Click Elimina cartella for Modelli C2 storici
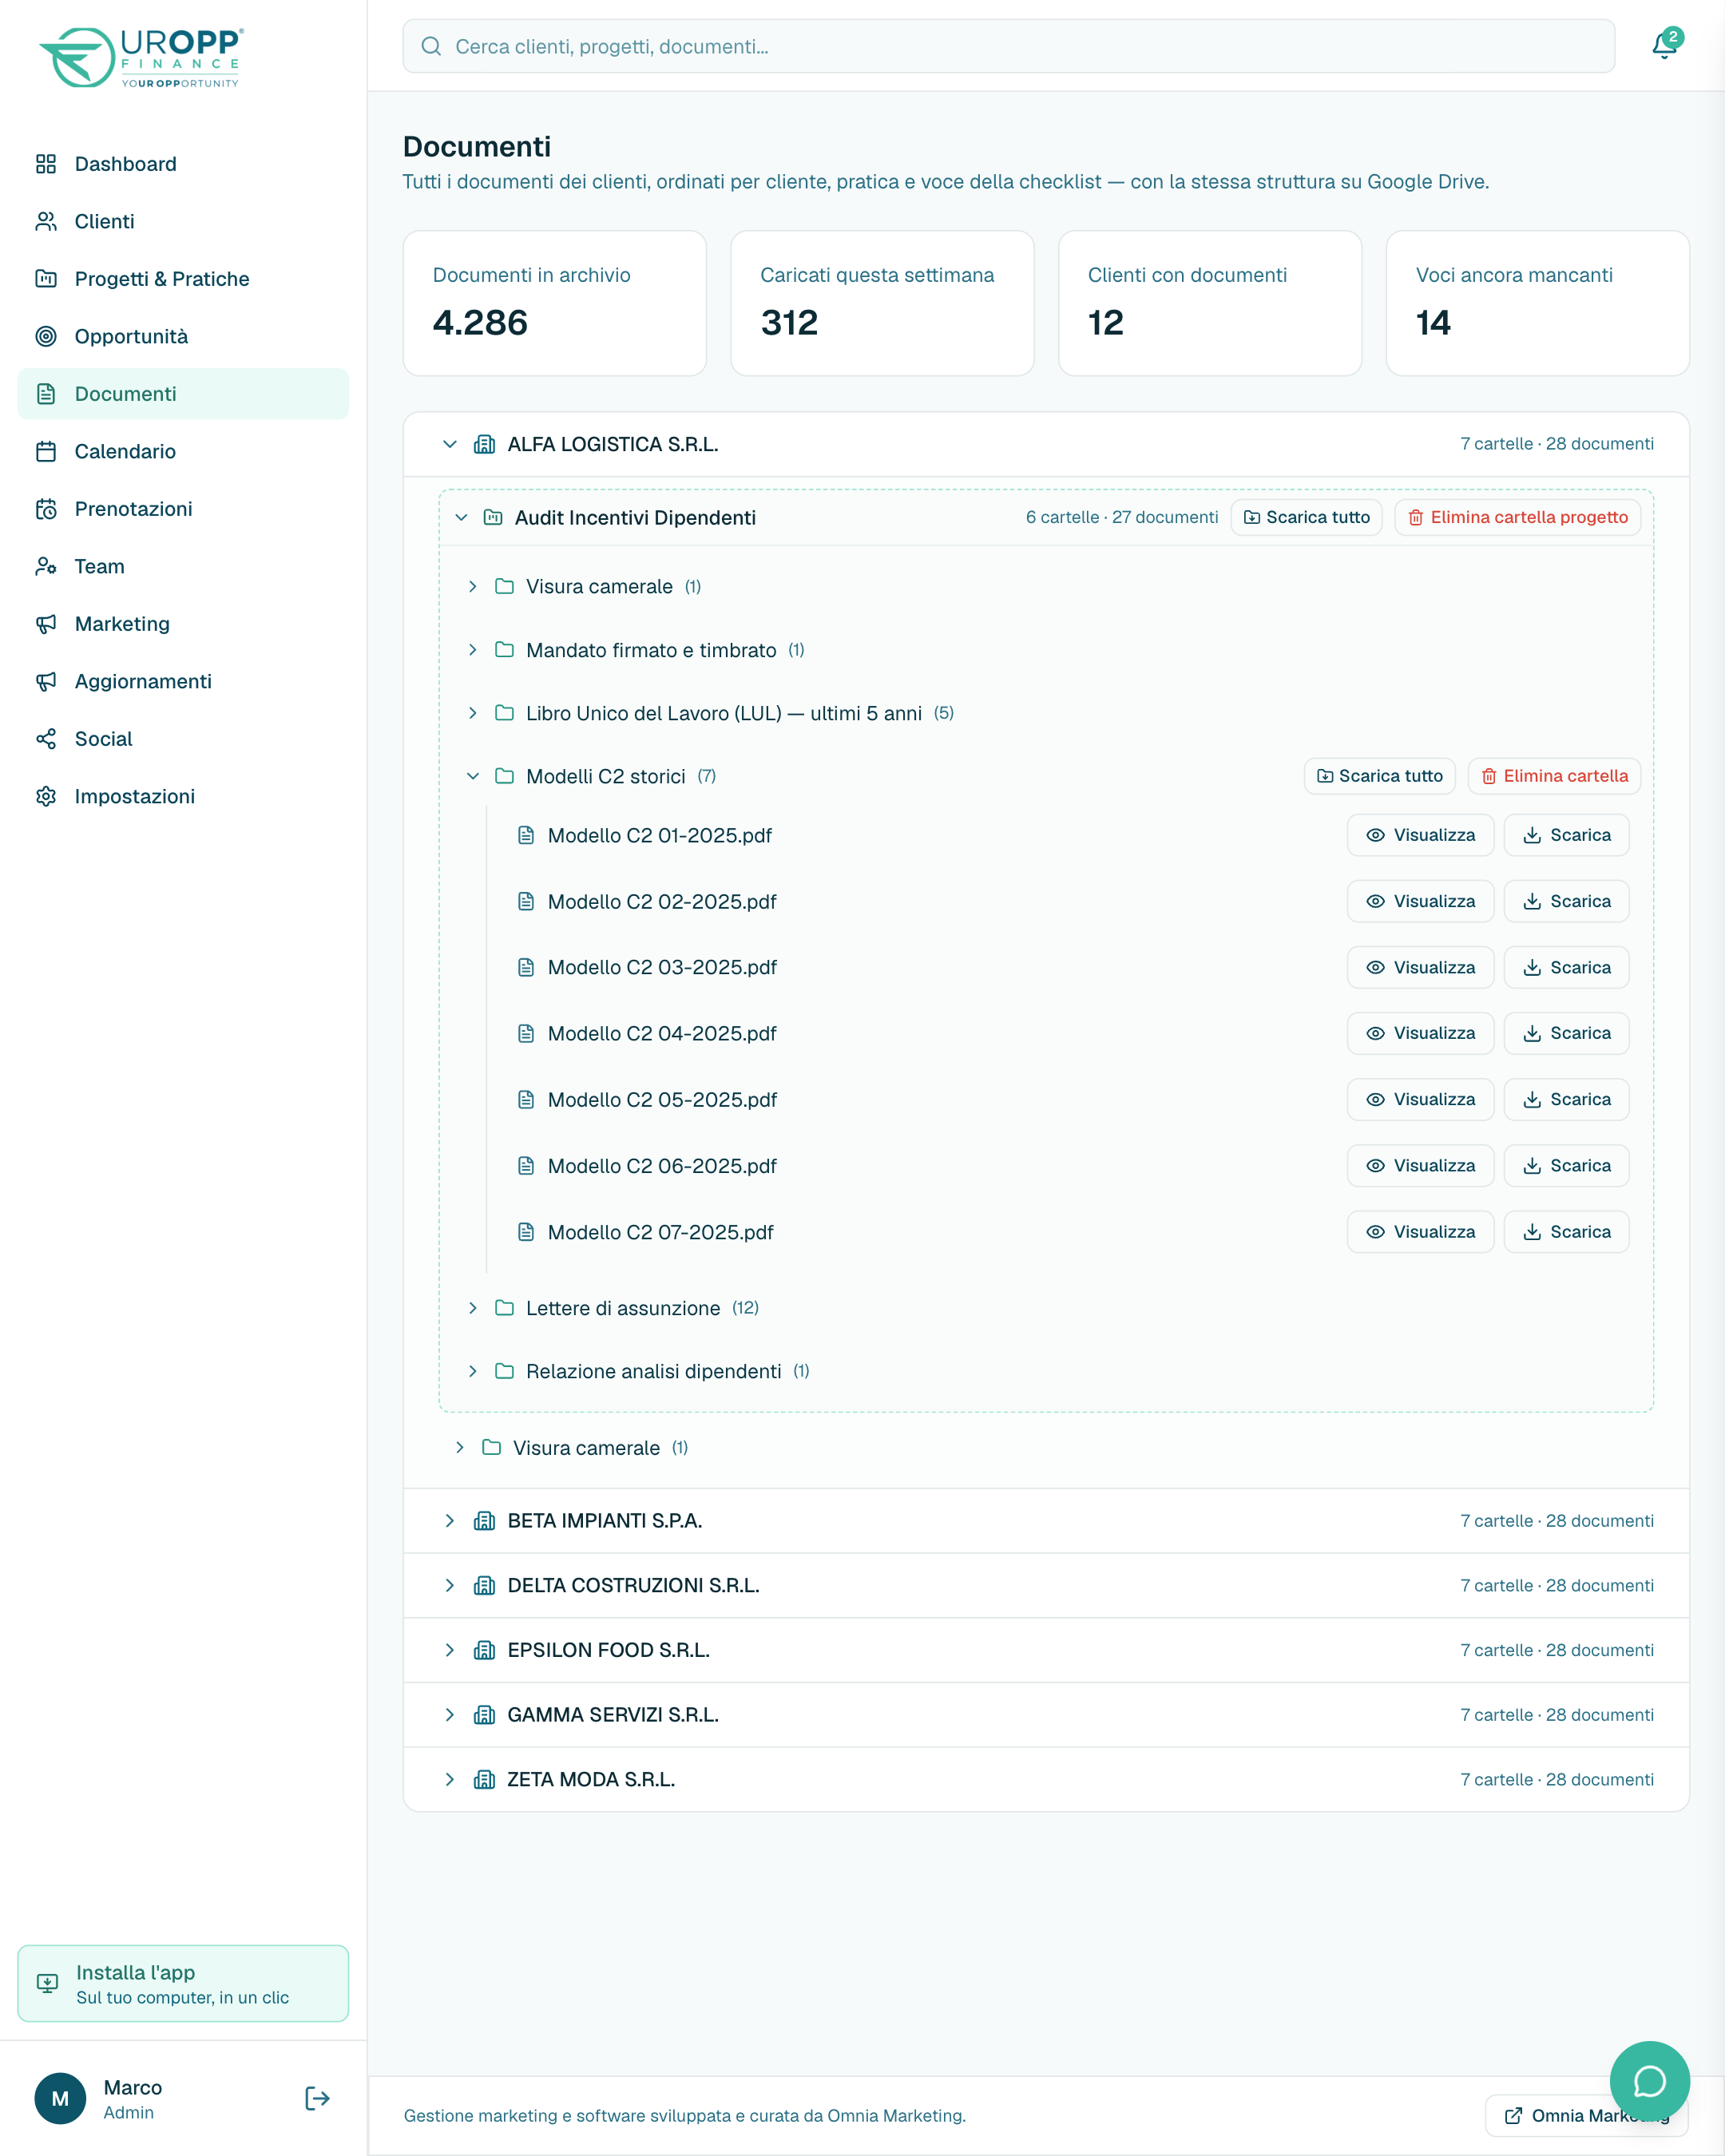The height and width of the screenshot is (2156, 1725). pos(1553,776)
